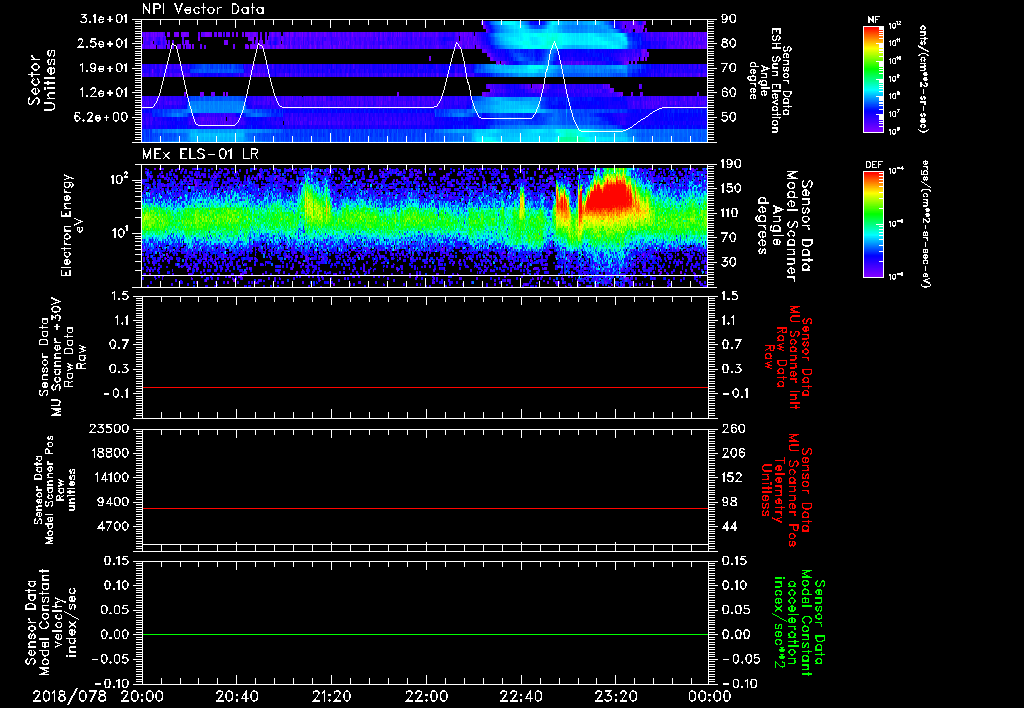Click the 20:40 time axis label

tap(237, 696)
